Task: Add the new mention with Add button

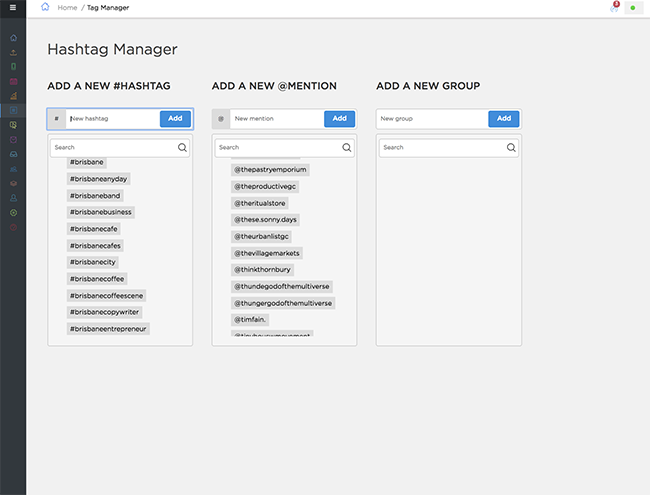Action: 340,119
